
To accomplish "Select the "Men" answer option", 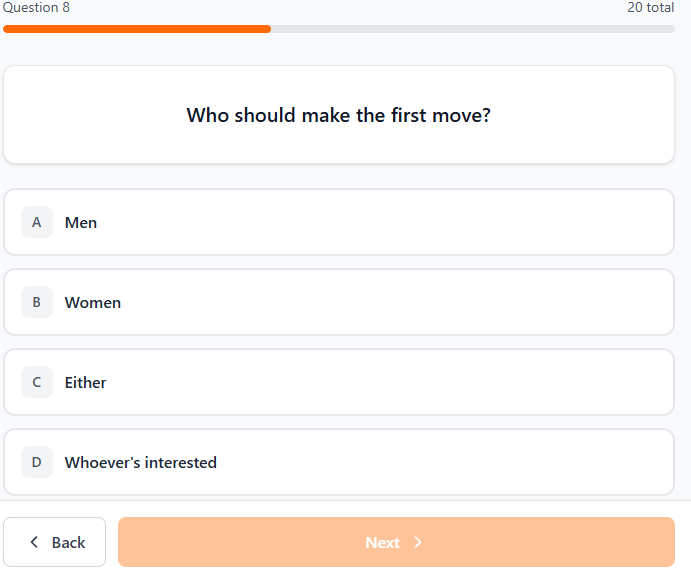I will [x=81, y=222].
